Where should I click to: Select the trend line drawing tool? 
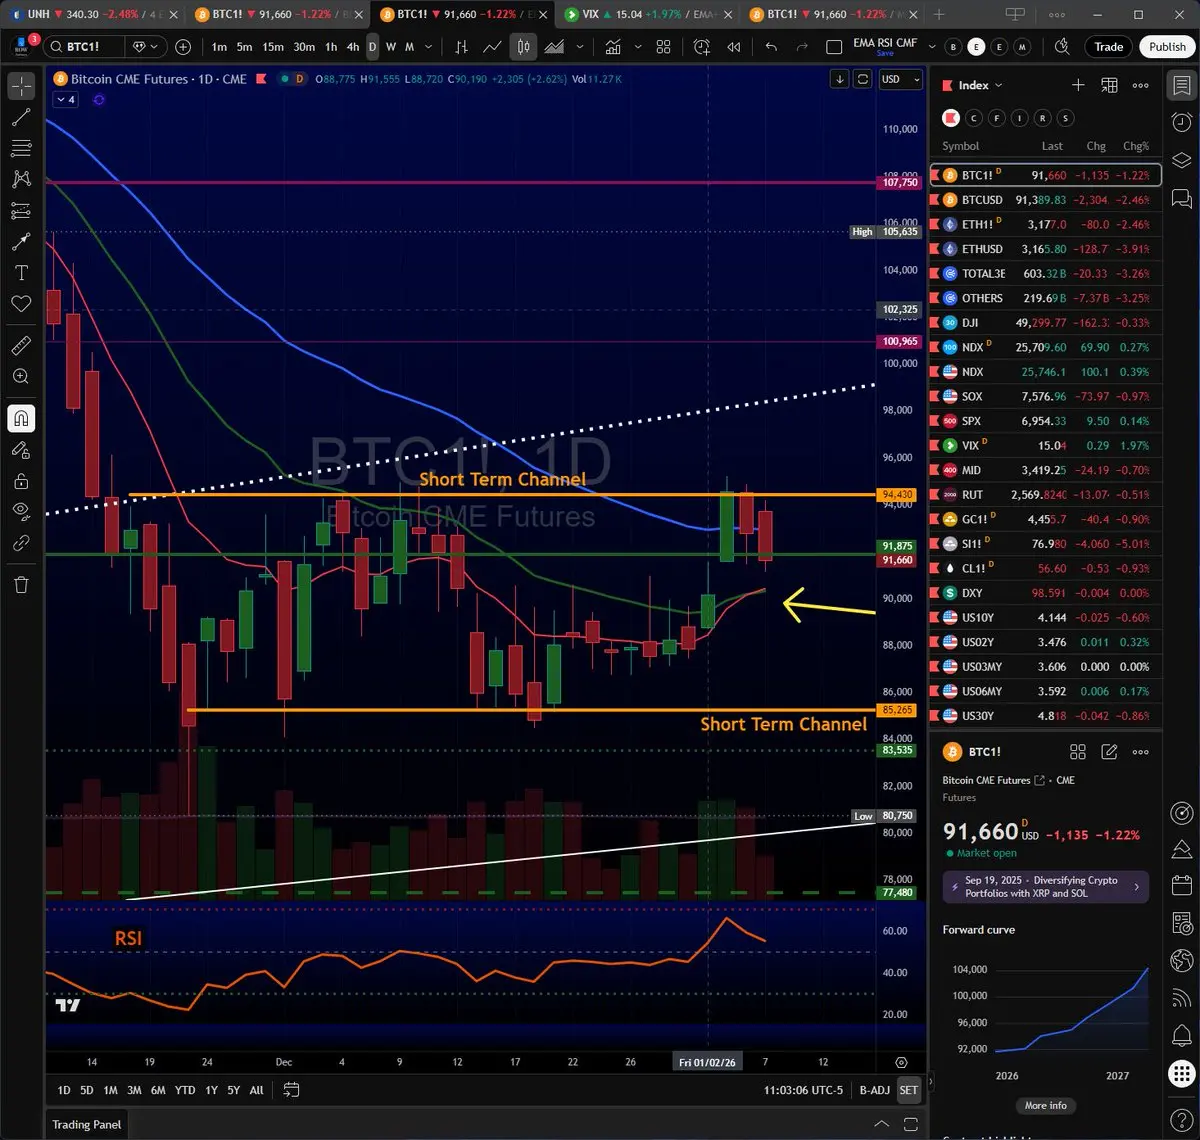coord(21,118)
